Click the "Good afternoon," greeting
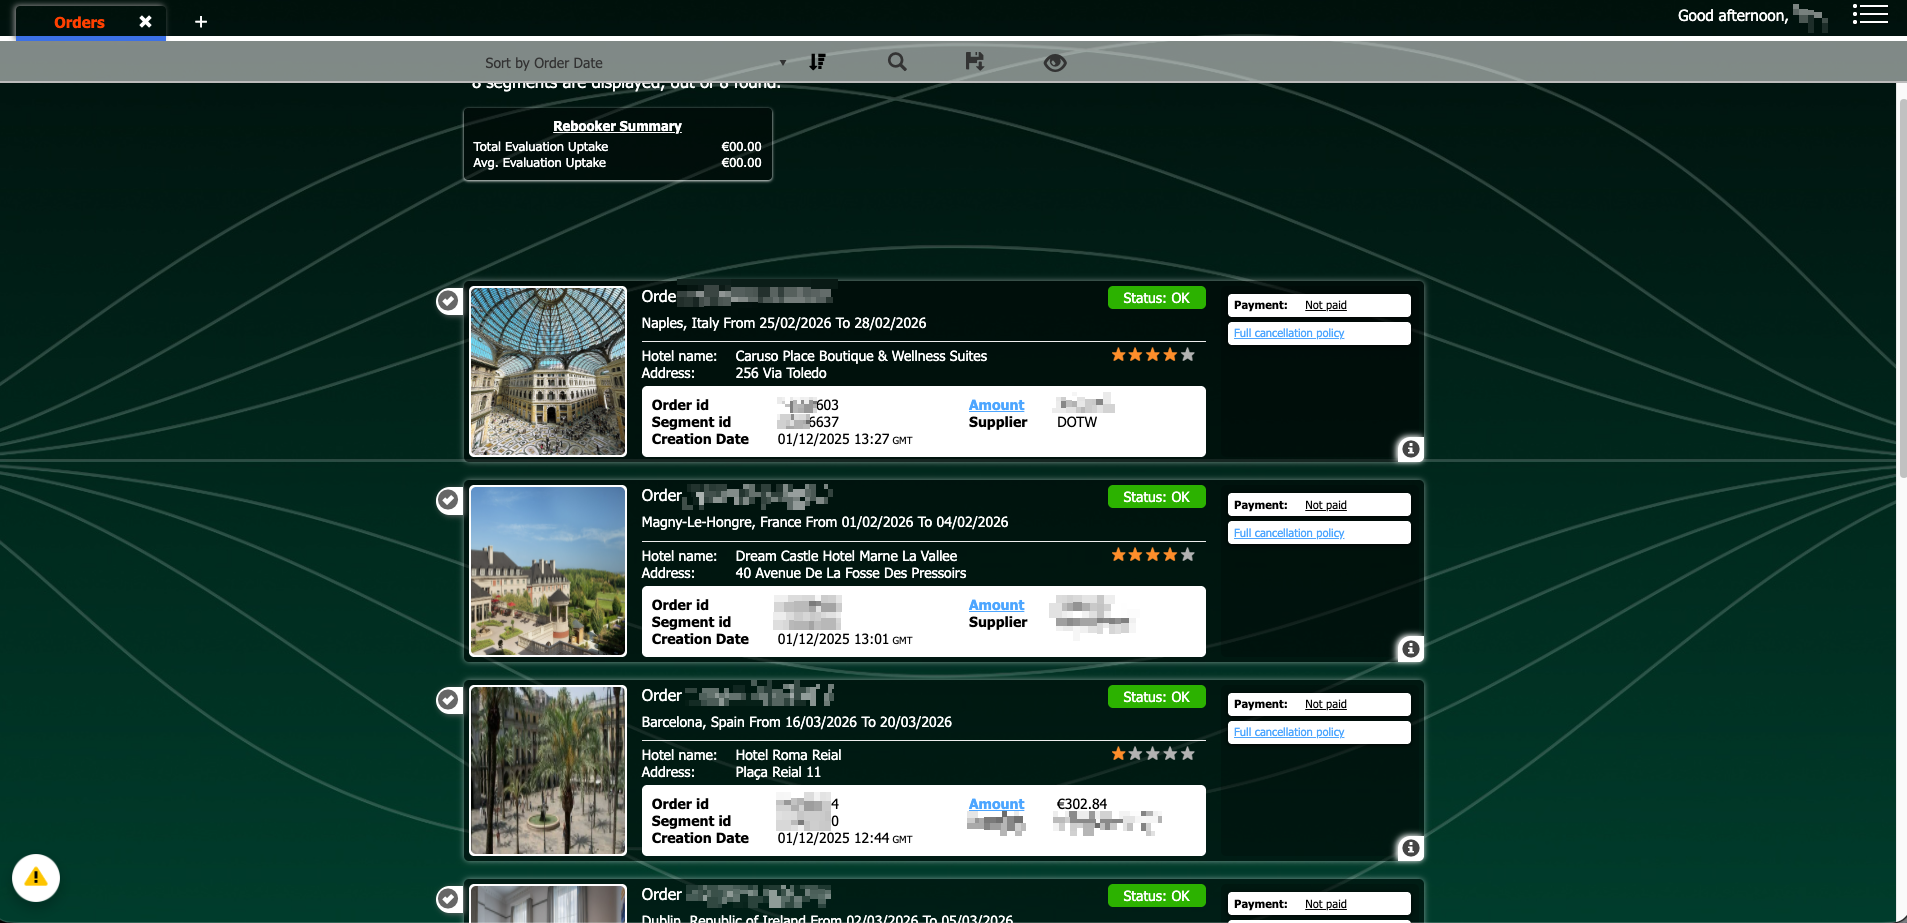1907x923 pixels. pos(1733,15)
